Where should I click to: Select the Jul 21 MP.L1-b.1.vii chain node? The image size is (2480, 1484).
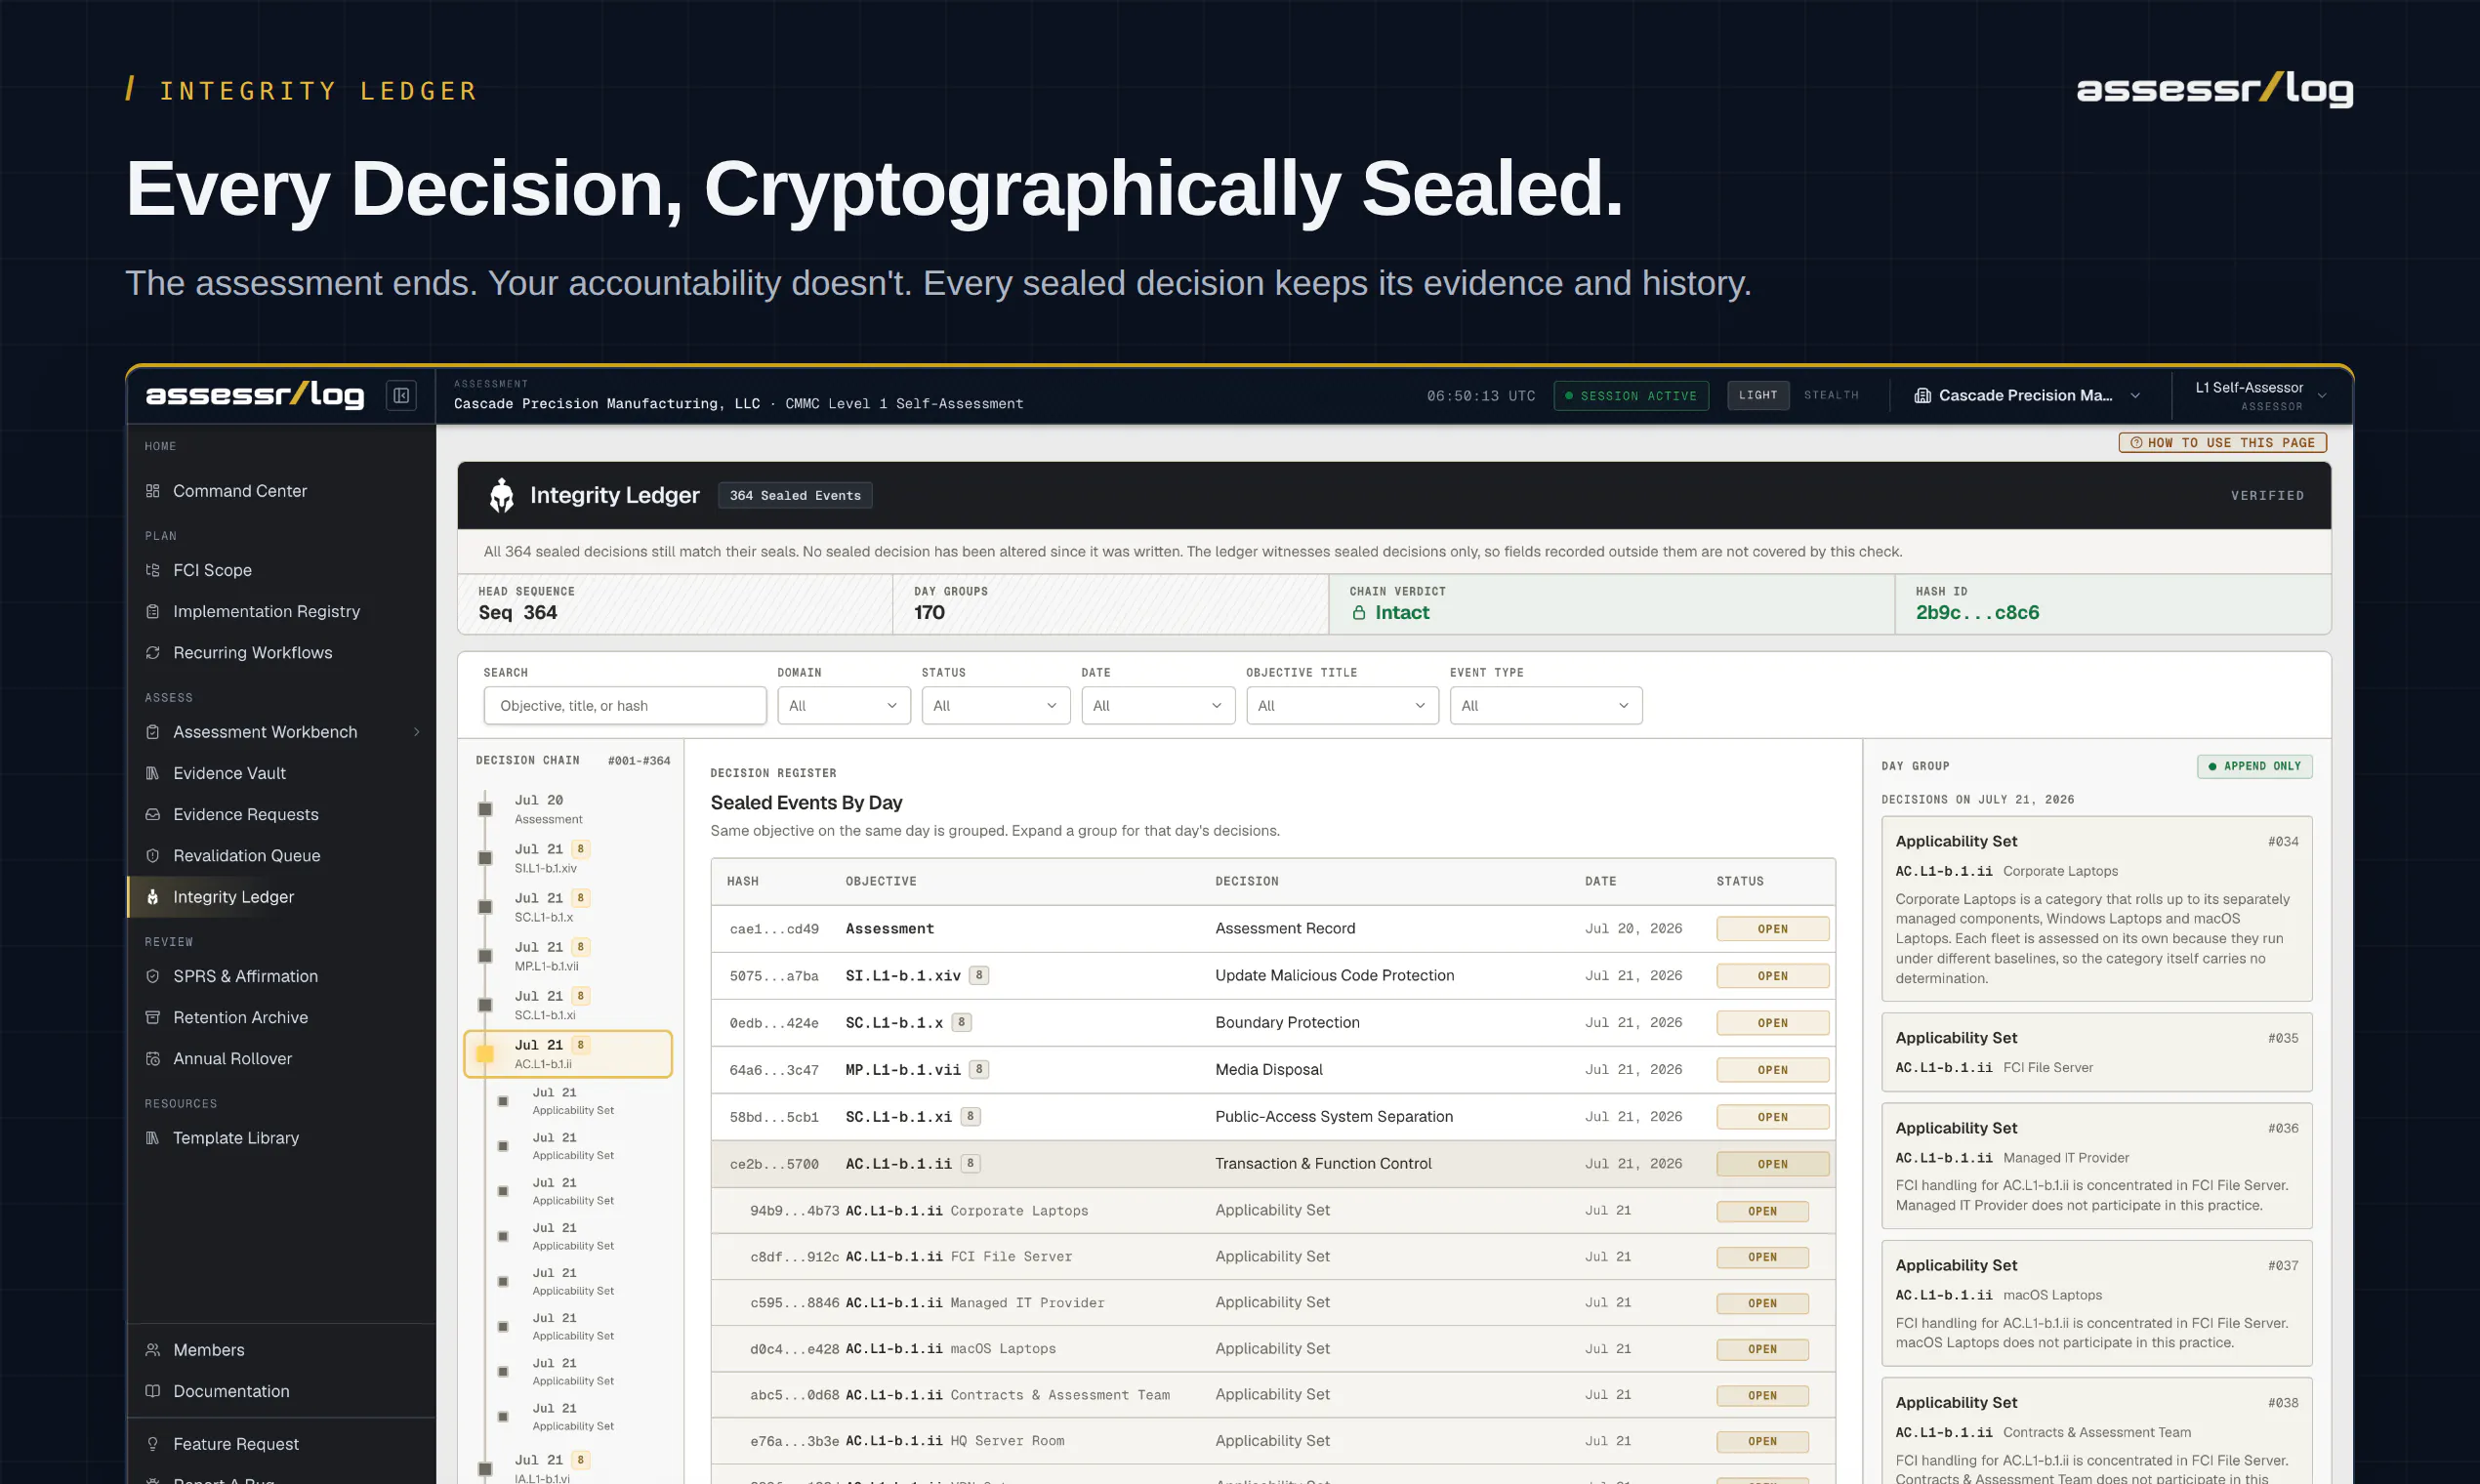click(x=568, y=956)
